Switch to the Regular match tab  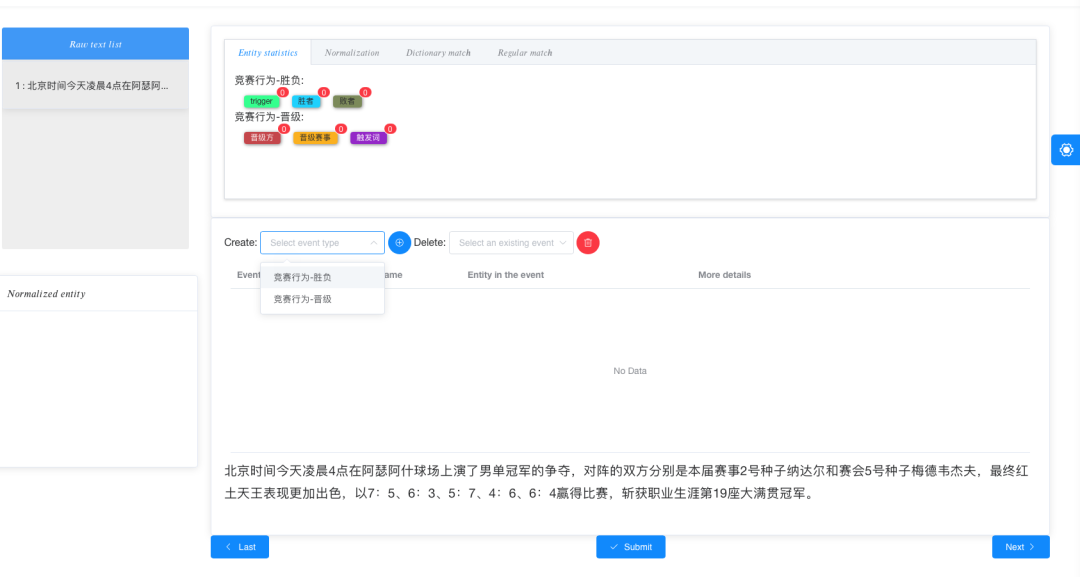pos(524,52)
